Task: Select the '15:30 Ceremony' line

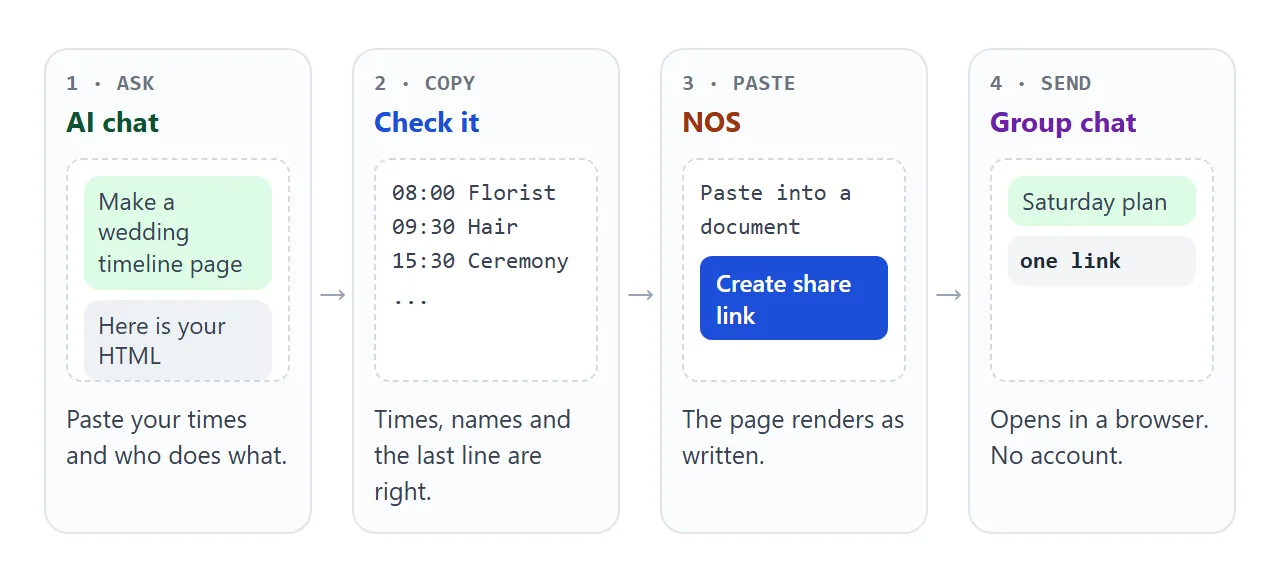Action: 480,261
